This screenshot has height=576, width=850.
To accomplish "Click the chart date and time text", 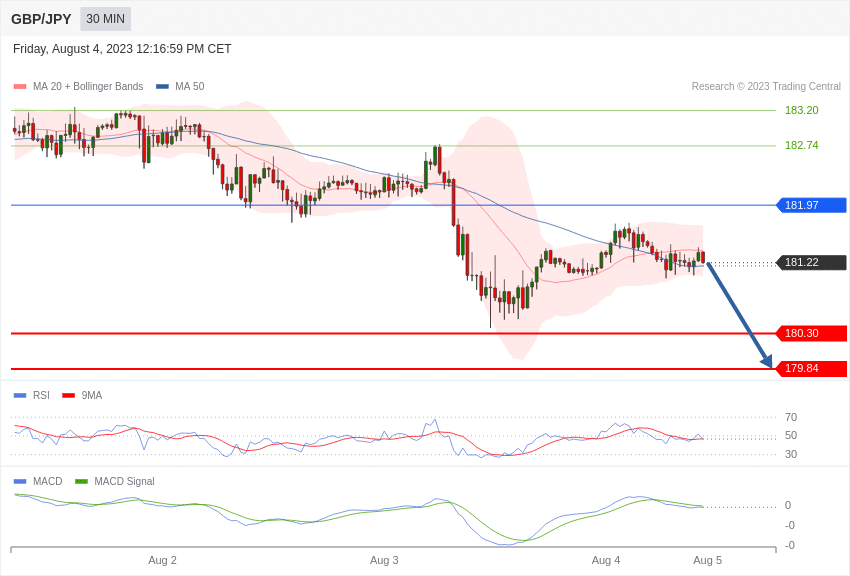I will pyautogui.click(x=122, y=49).
